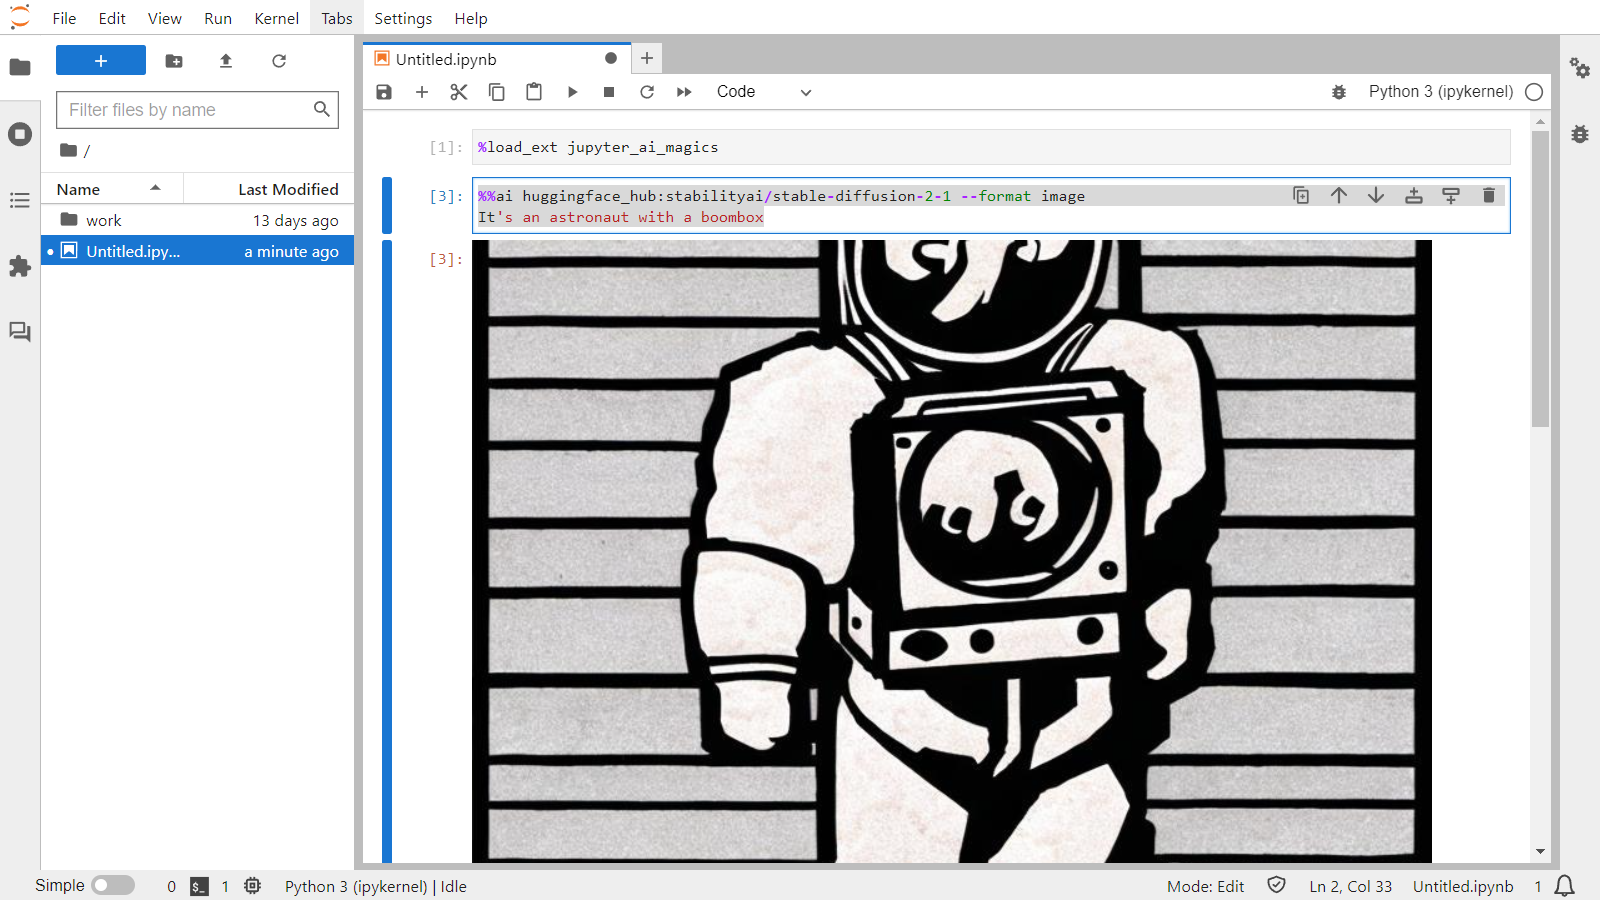Restart the kernel
The image size is (1600, 900).
click(x=647, y=91)
